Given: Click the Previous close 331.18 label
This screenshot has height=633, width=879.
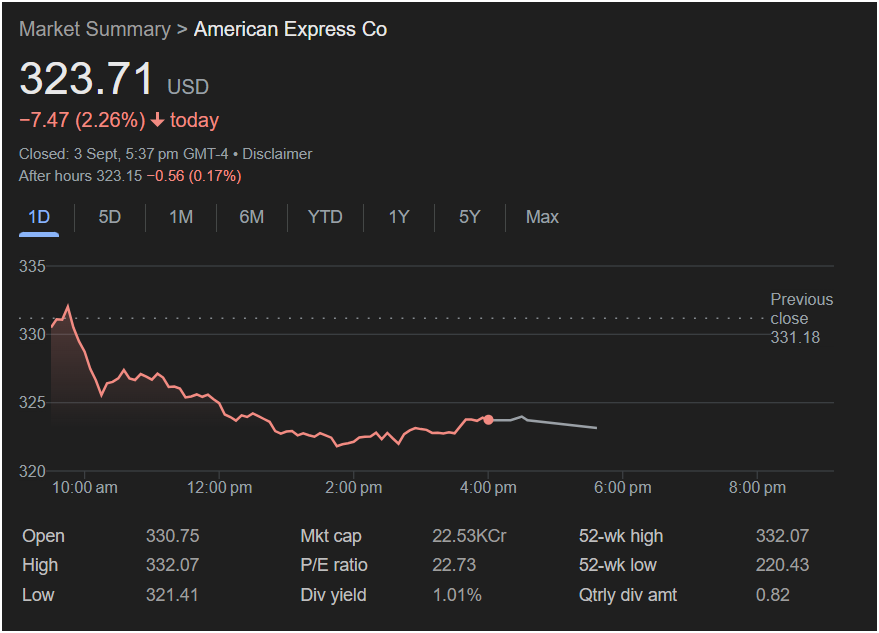Looking at the screenshot, I should [x=802, y=318].
